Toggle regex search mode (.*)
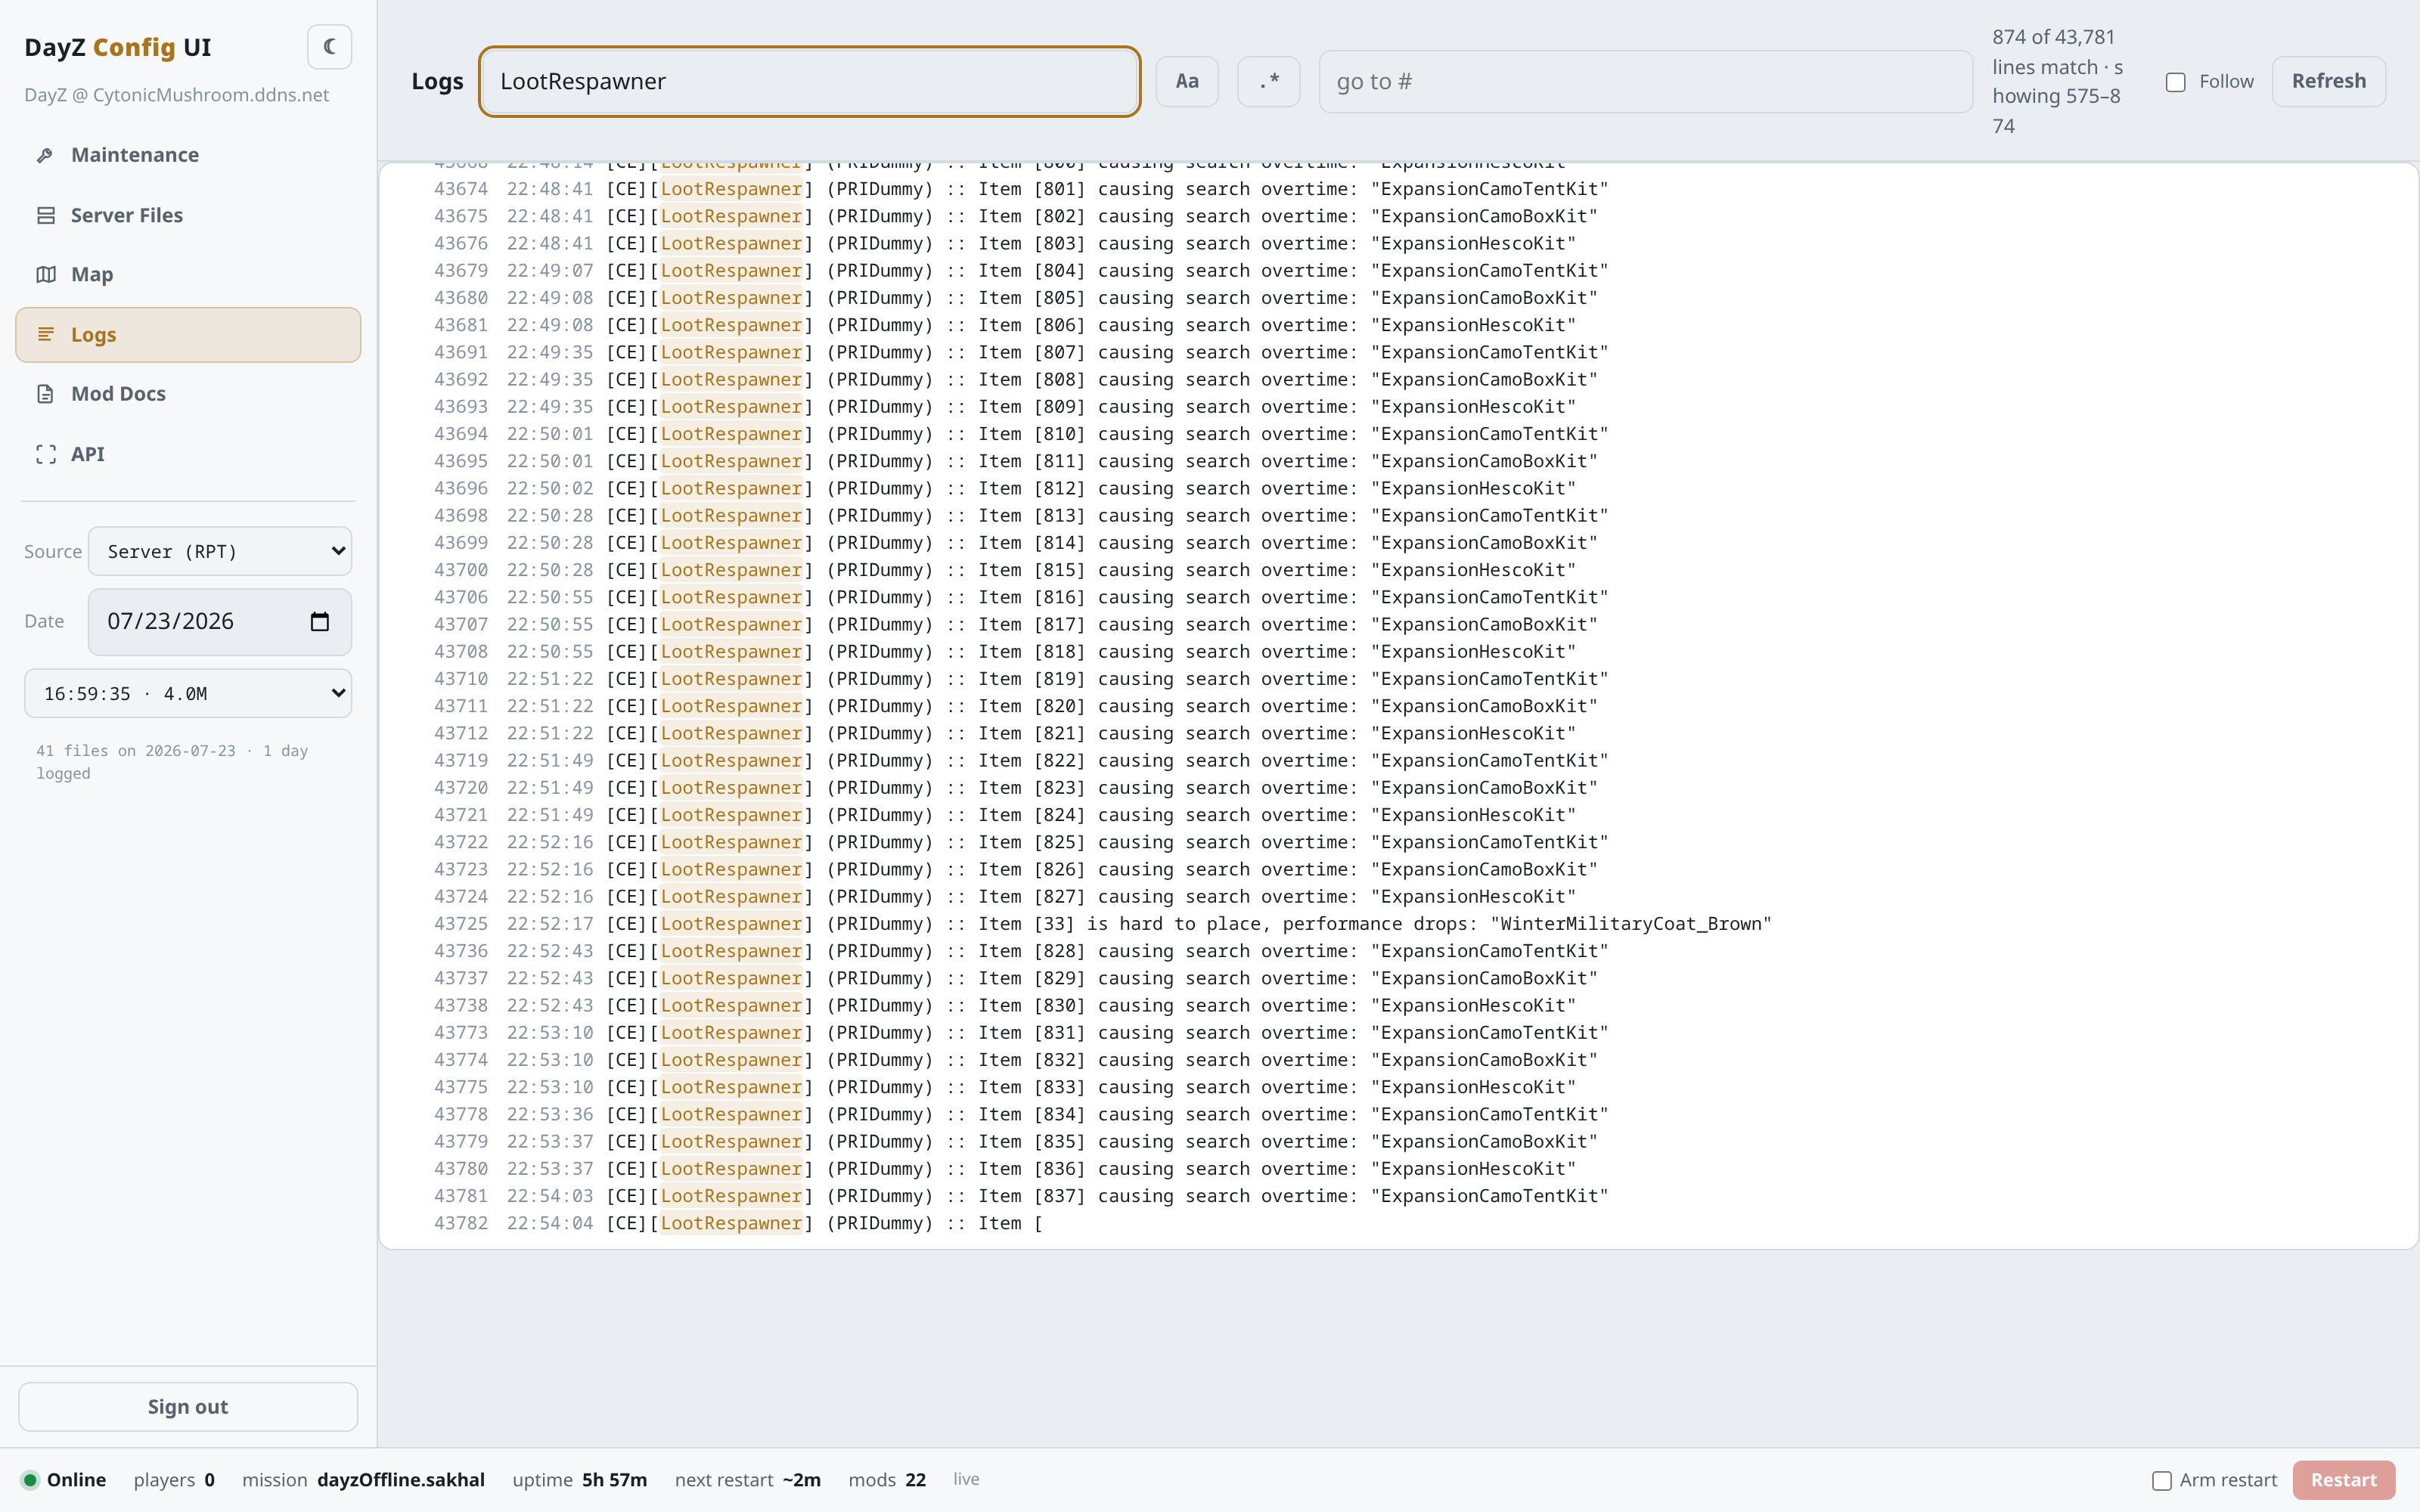 [1268, 81]
